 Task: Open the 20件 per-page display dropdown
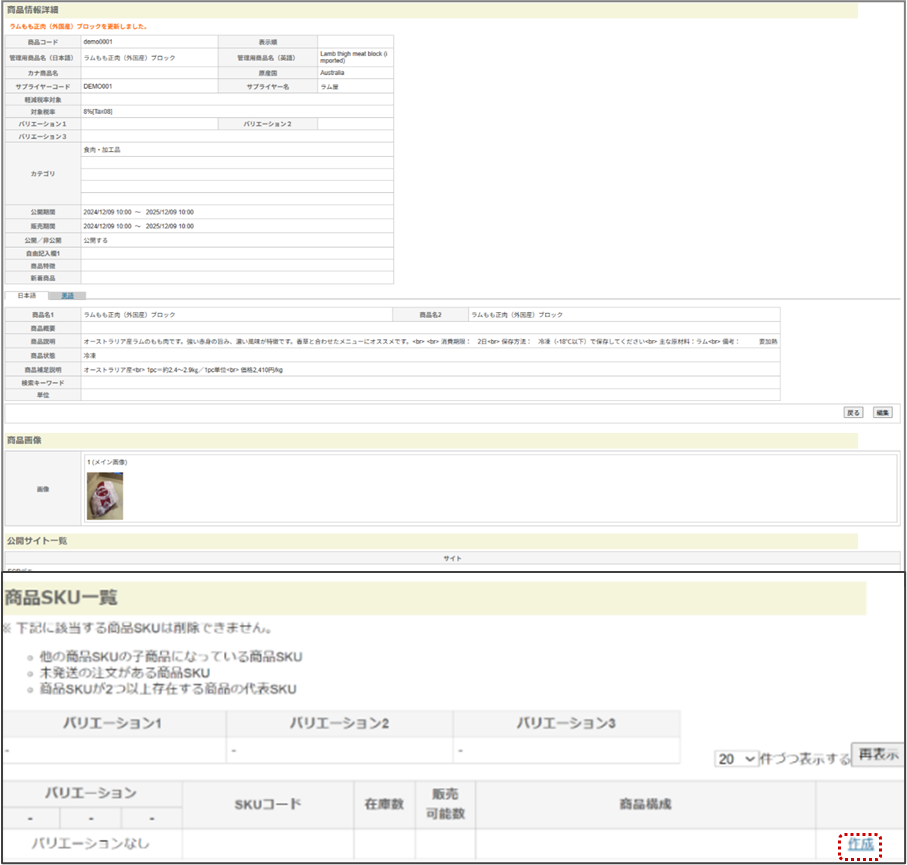pyautogui.click(x=737, y=759)
